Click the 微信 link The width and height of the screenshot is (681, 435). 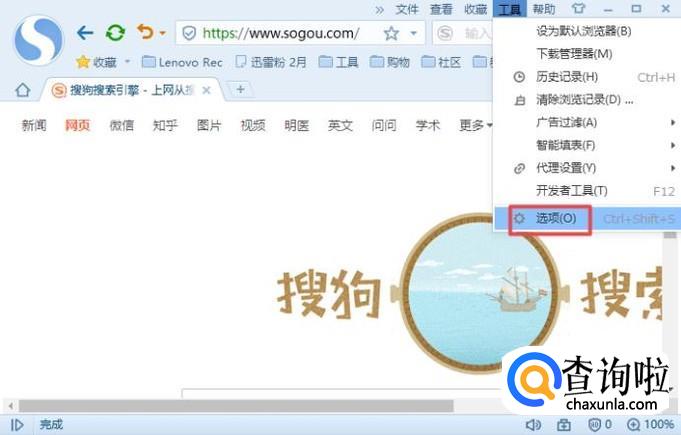(x=122, y=125)
